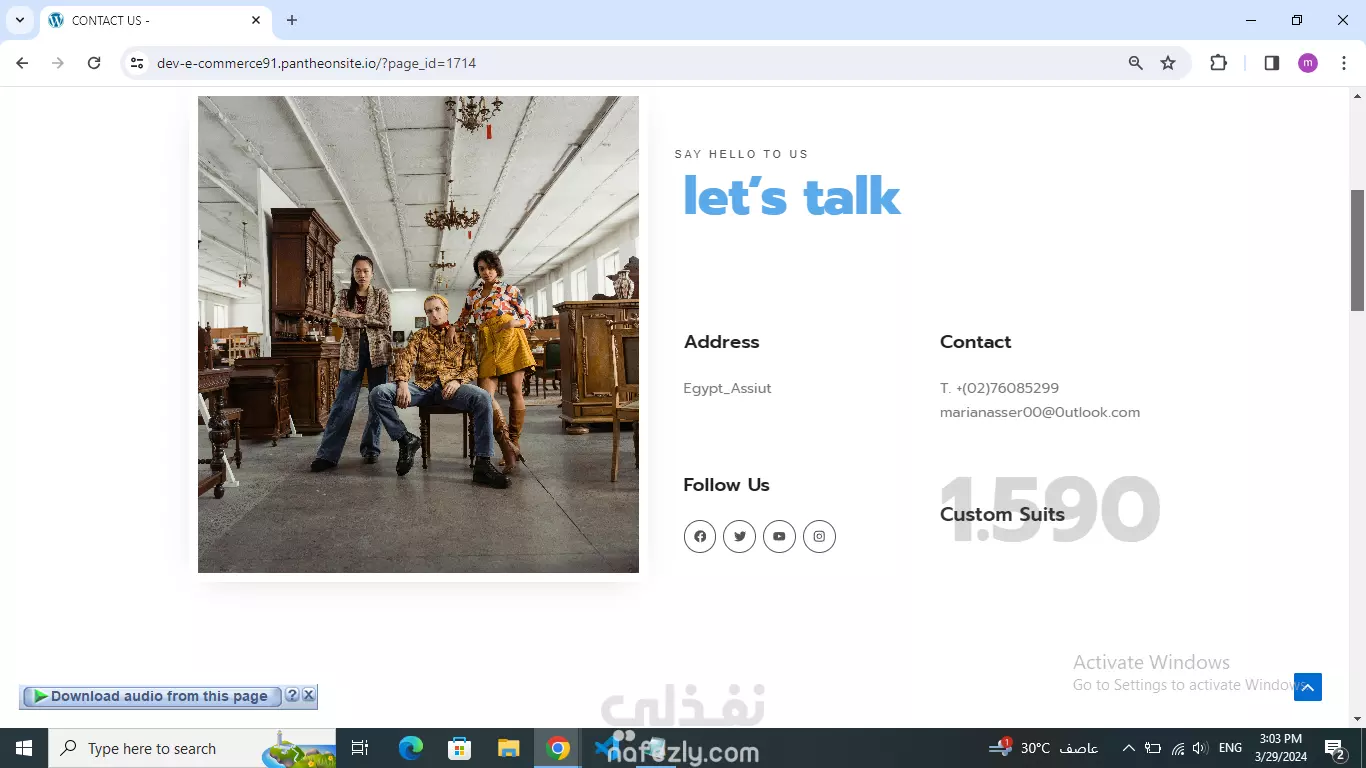This screenshot has height=768, width=1366.
Task: Open the Instagram social icon
Action: [819, 536]
